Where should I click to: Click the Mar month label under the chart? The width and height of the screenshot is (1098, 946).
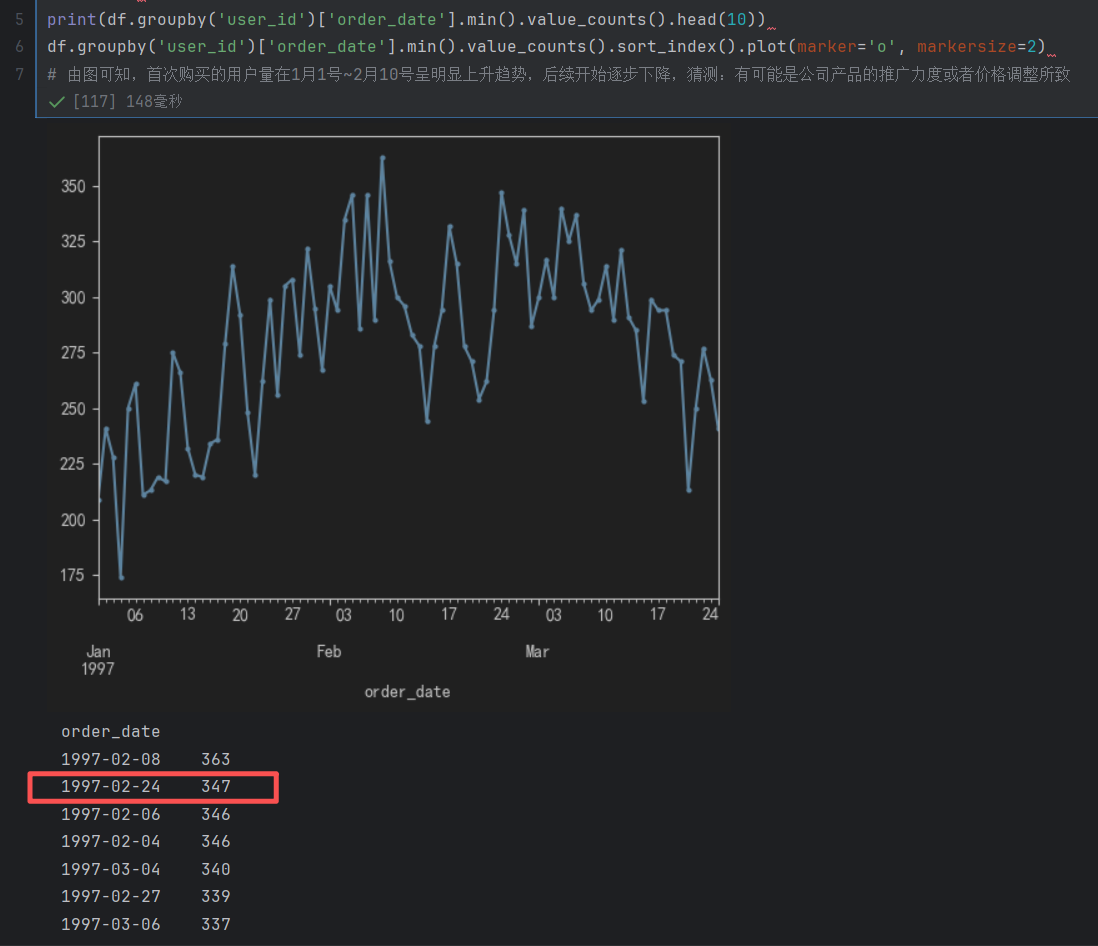coord(537,651)
